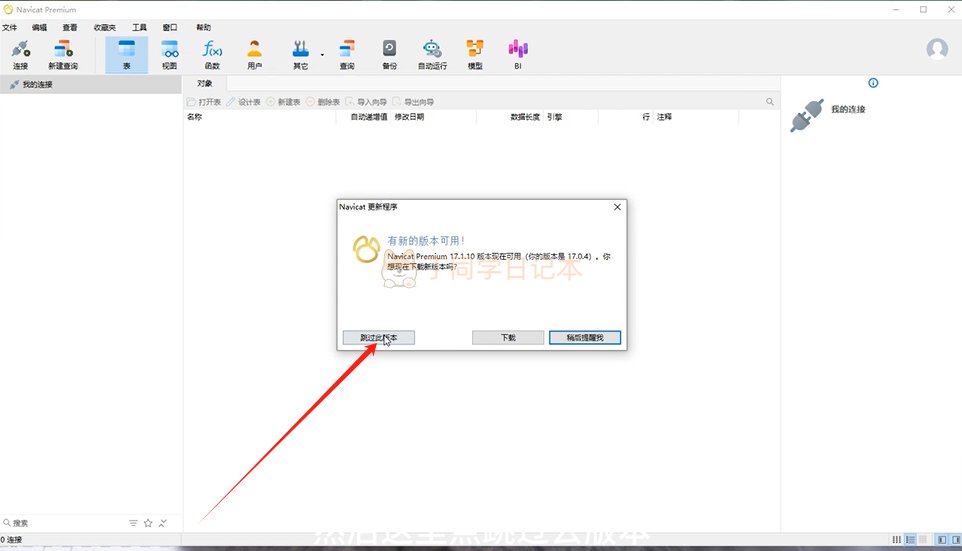The image size is (962, 551).
Task: Click 我的连接 label in right info panel
Action: (x=848, y=109)
